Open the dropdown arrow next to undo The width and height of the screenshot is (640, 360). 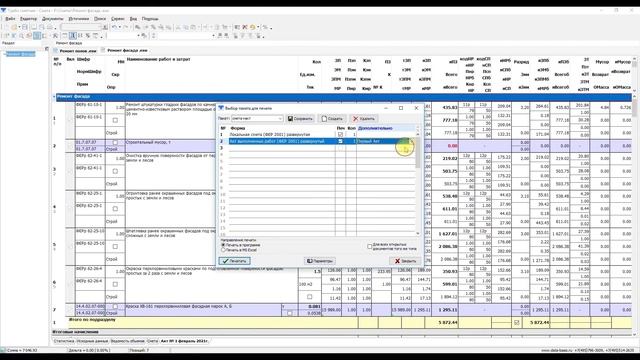click(x=120, y=27)
